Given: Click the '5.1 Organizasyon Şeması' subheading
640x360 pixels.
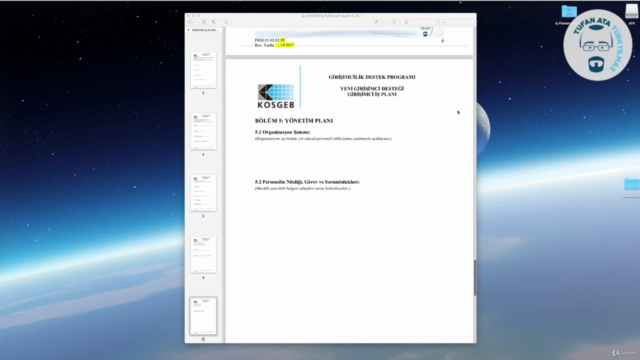Looking at the screenshot, I should (282, 132).
